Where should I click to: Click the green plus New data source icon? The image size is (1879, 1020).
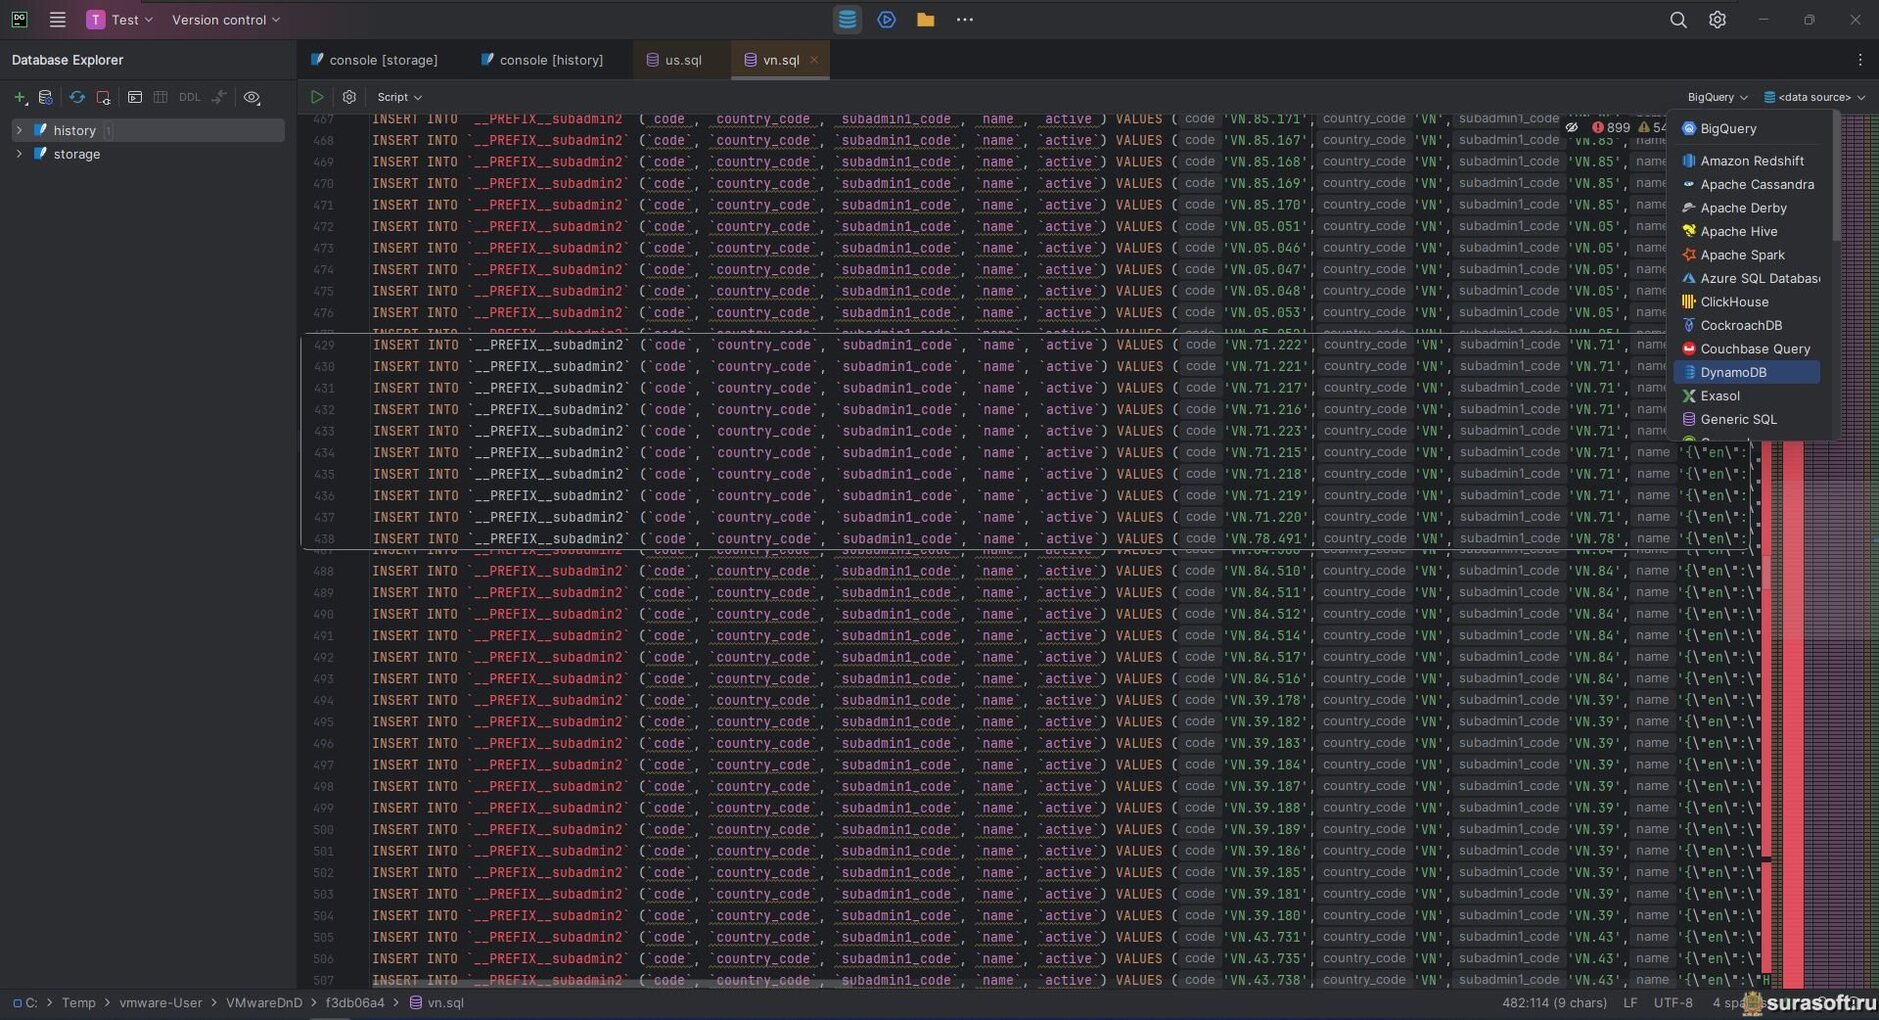coord(19,98)
